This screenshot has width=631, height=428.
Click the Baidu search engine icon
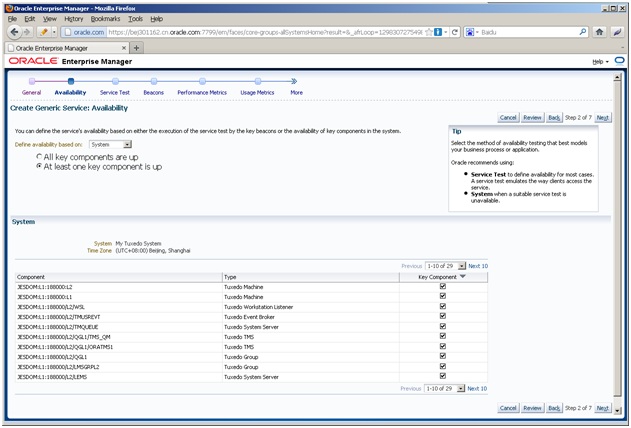point(470,32)
